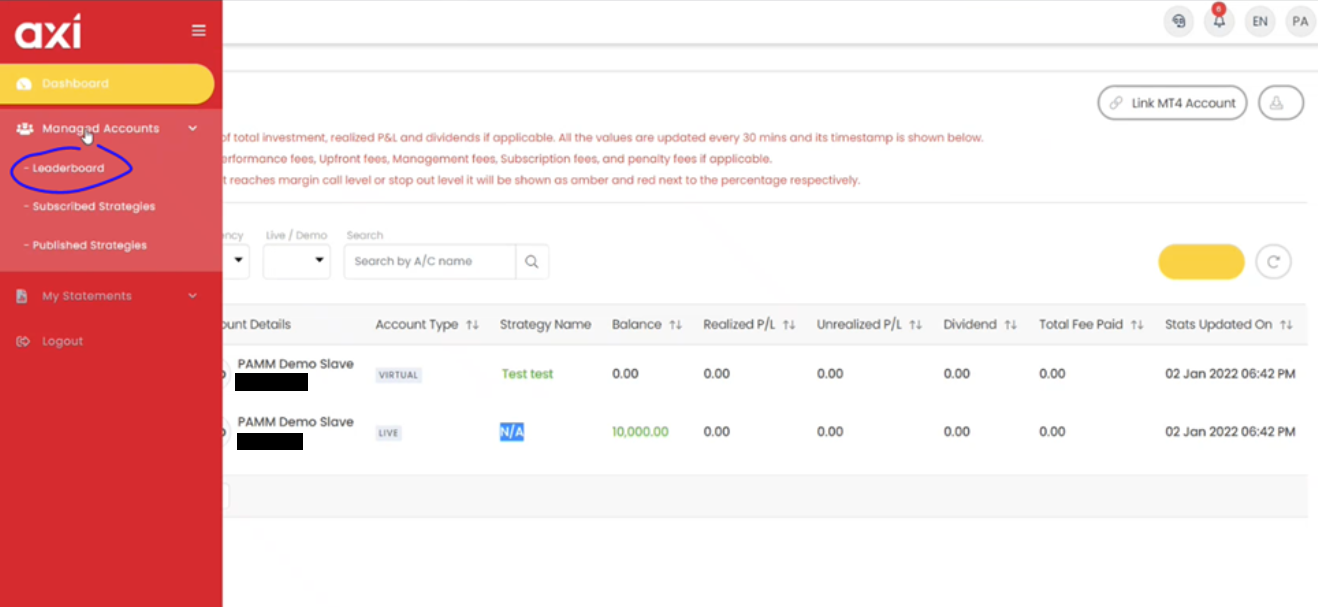Click the Logout icon in the sidebar

coord(22,340)
